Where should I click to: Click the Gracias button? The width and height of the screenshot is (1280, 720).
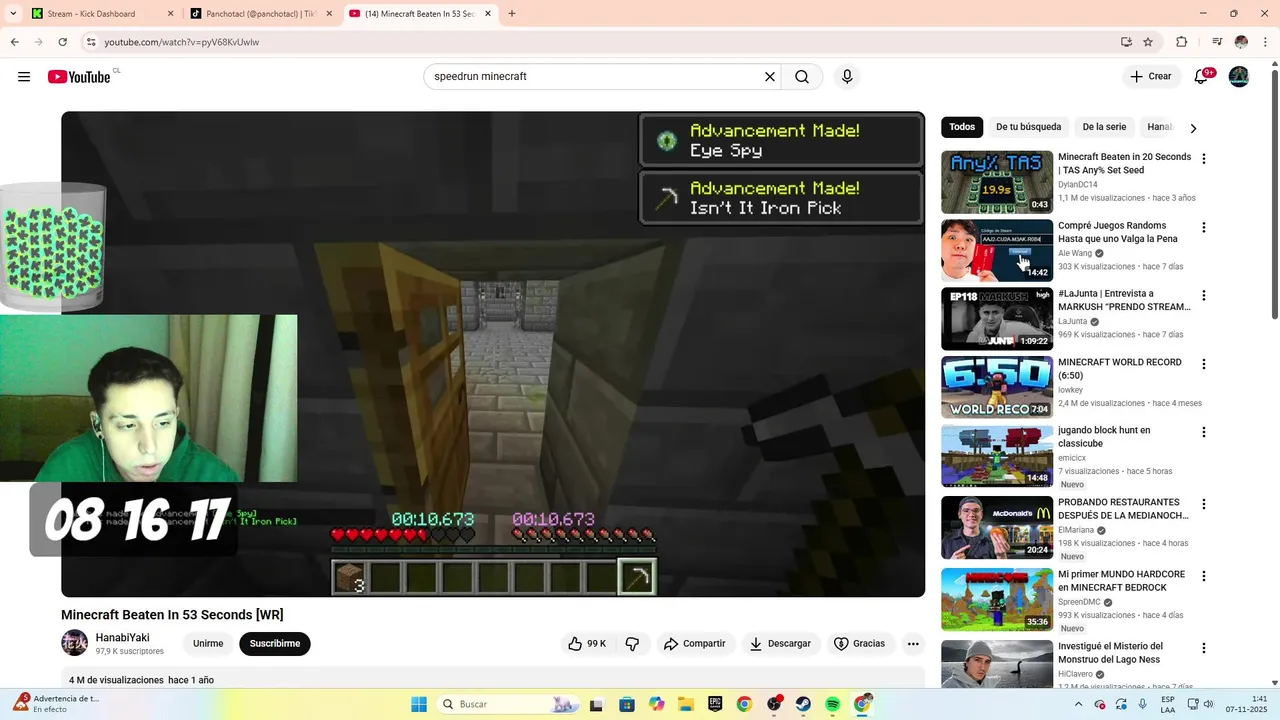coord(860,644)
